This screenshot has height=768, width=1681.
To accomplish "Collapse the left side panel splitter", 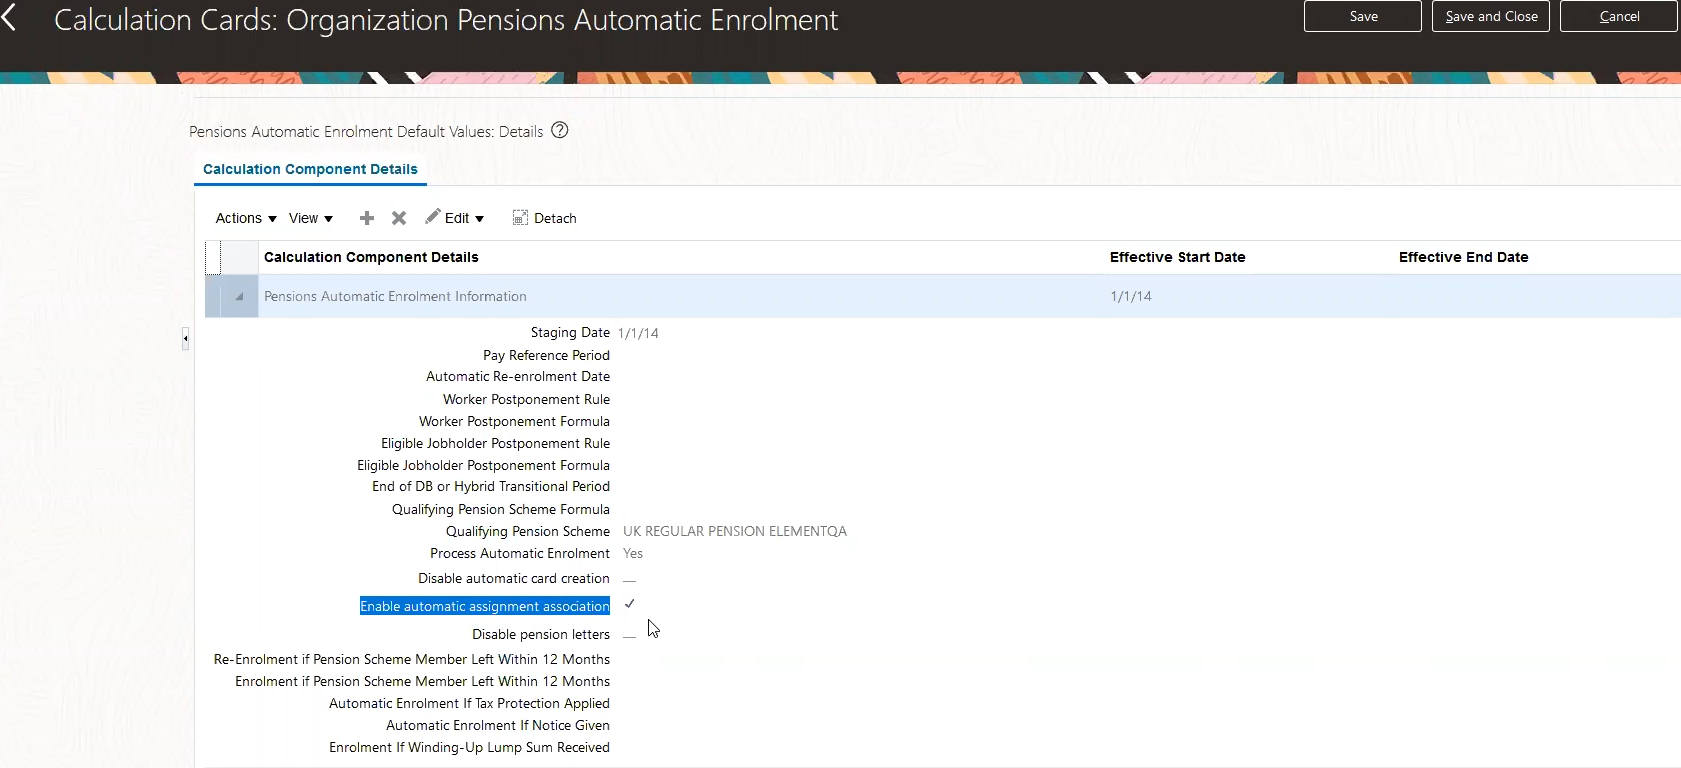I will click(x=185, y=339).
